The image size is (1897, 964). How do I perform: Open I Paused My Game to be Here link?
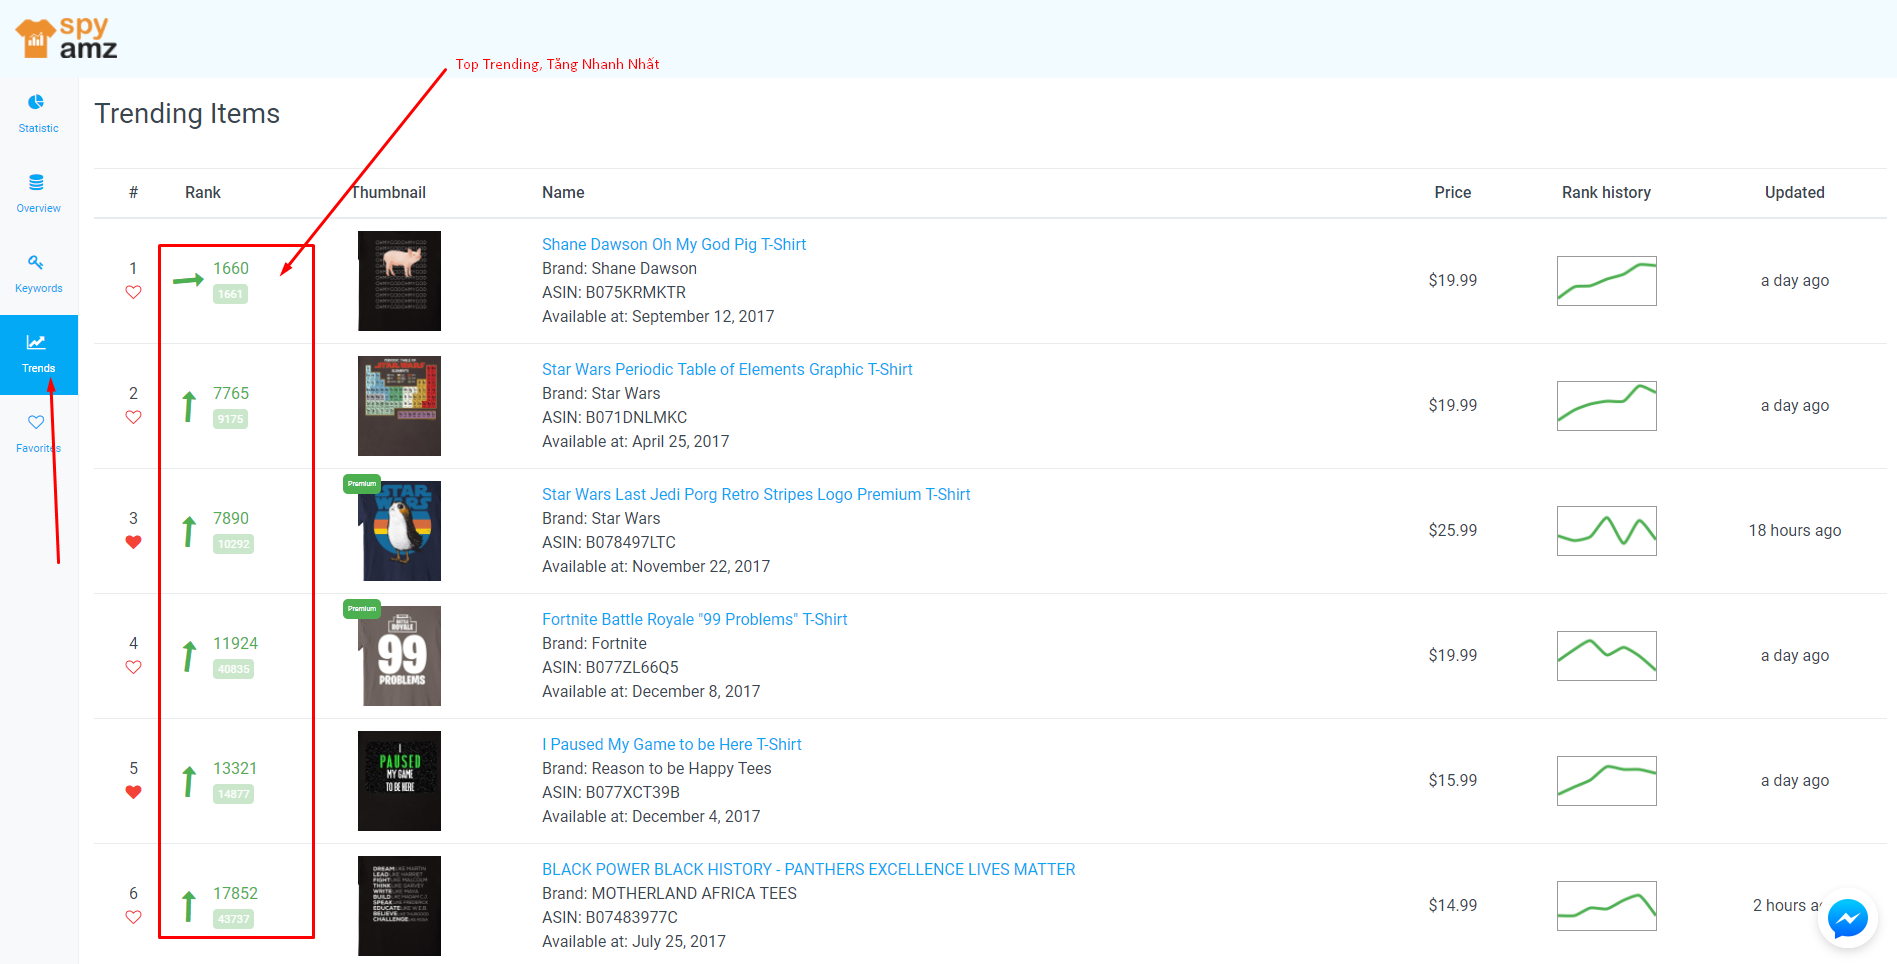point(671,744)
